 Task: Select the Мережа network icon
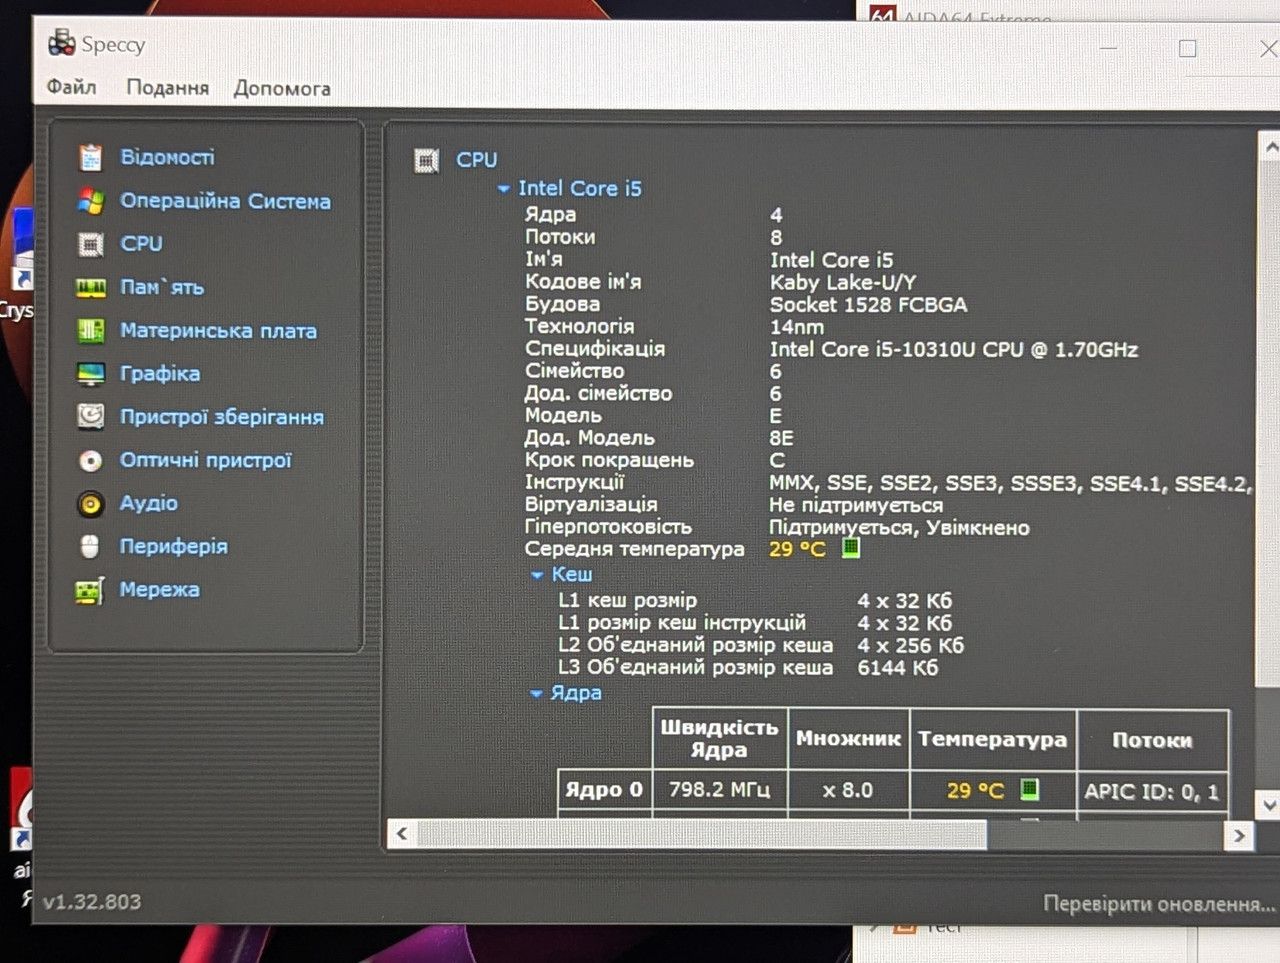pyautogui.click(x=89, y=591)
